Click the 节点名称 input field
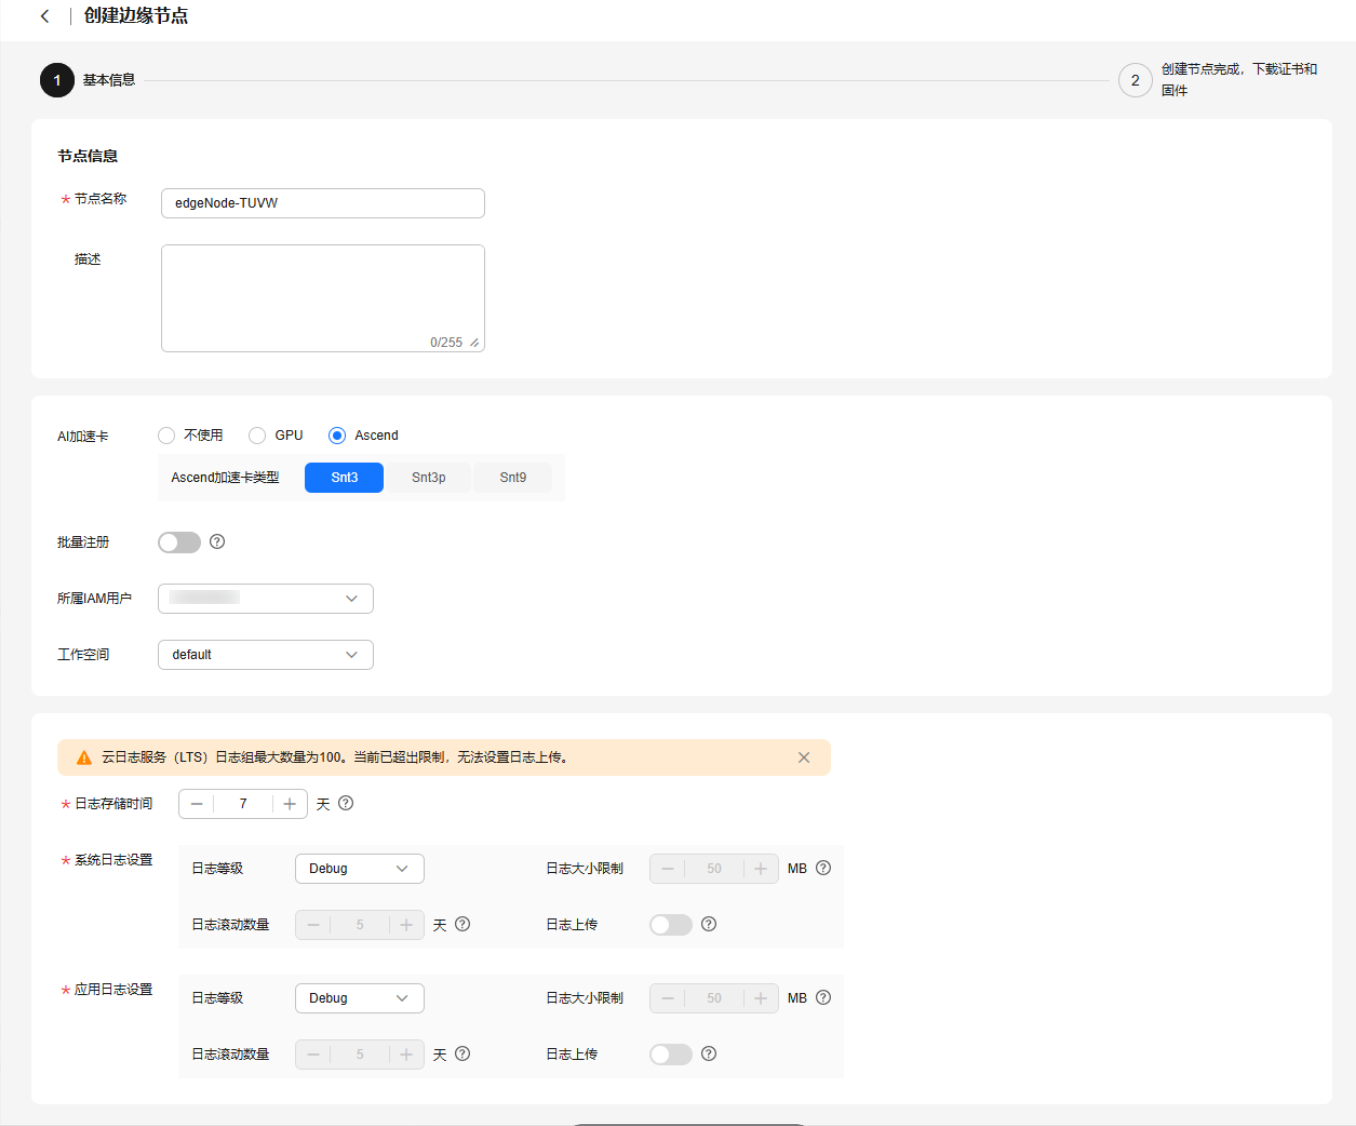This screenshot has width=1356, height=1126. click(x=322, y=203)
